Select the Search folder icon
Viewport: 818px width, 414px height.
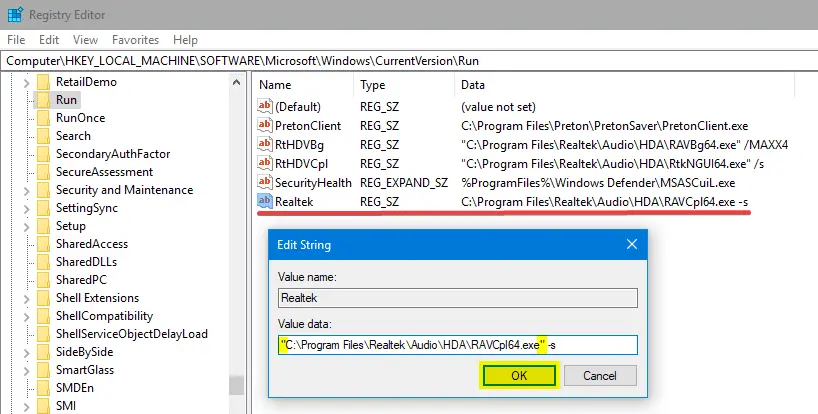pos(43,136)
